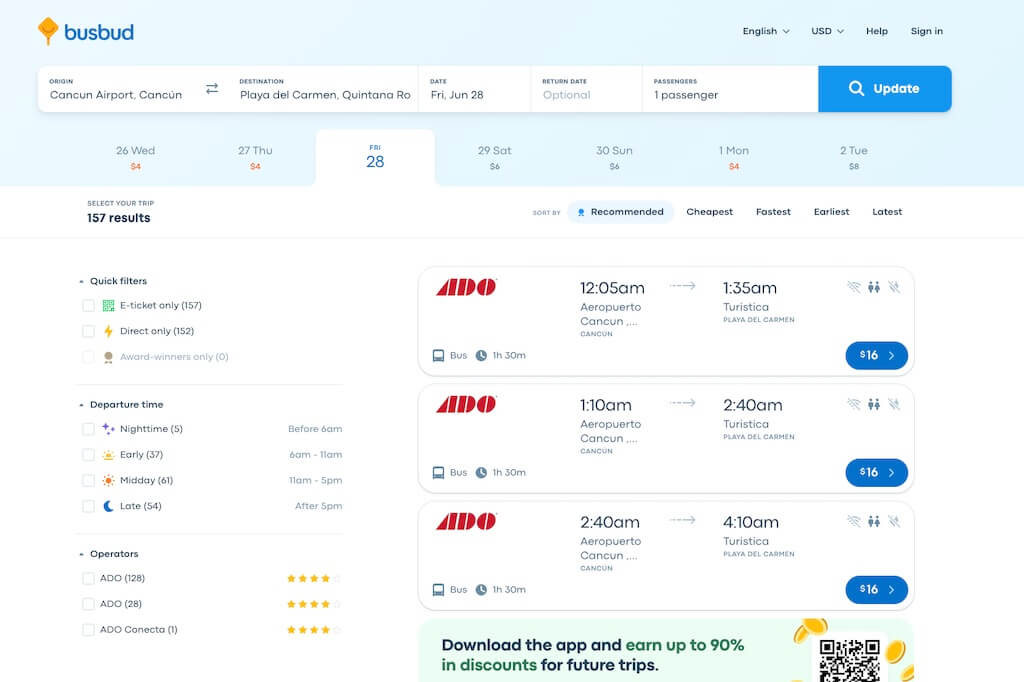Check the ADO Conecta operator filter
Viewport: 1024px width, 682px height.
pyautogui.click(x=88, y=630)
